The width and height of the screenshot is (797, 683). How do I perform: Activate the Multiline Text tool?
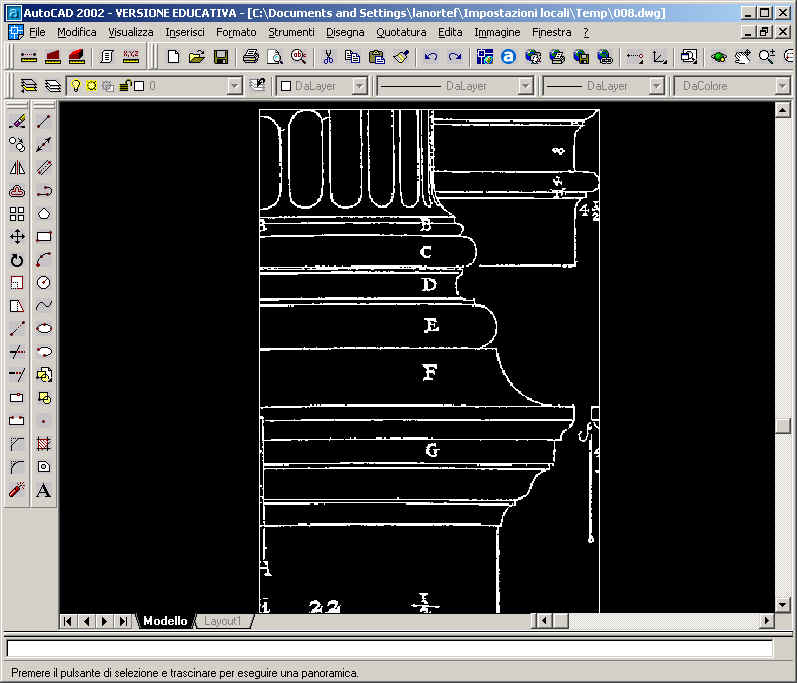tap(43, 490)
